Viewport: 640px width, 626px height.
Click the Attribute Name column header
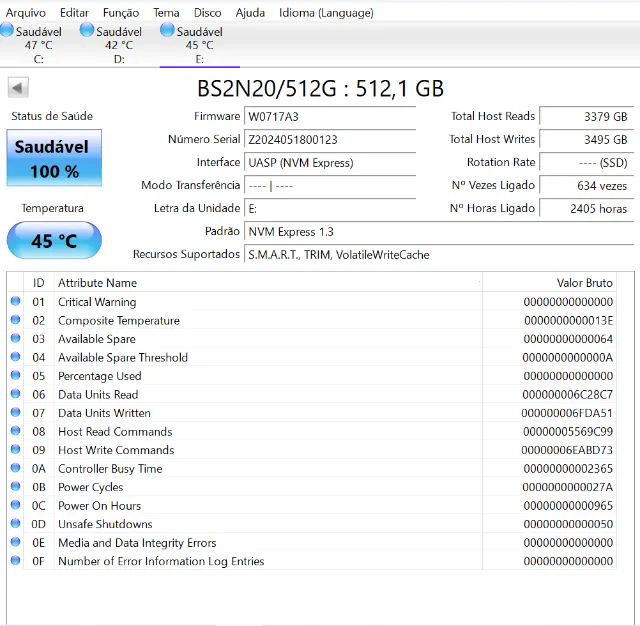pyautogui.click(x=268, y=283)
